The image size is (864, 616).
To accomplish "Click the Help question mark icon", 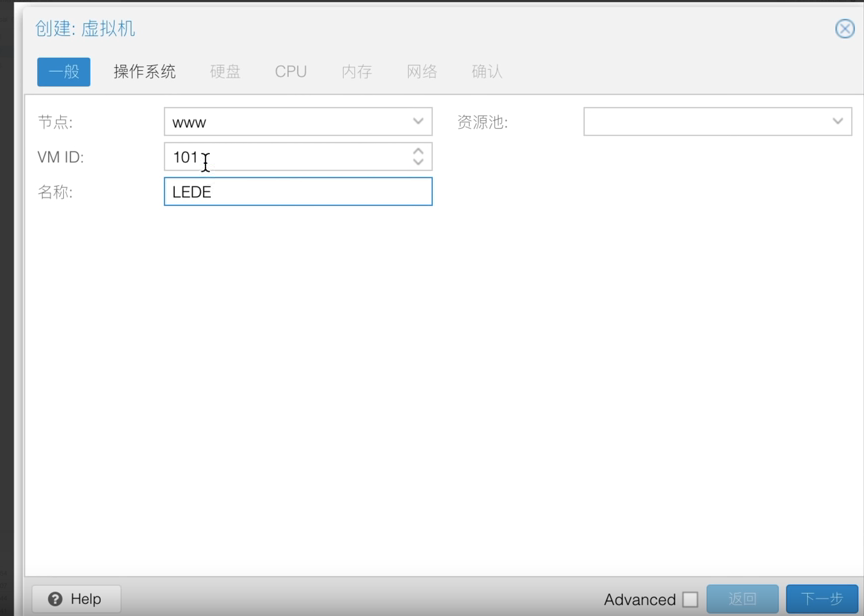I will coord(55,599).
